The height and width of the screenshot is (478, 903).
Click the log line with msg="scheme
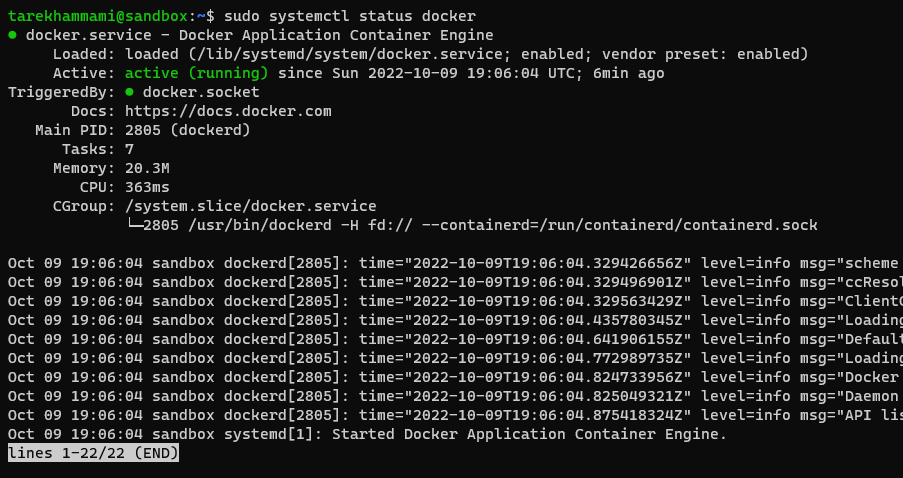[x=456, y=263]
